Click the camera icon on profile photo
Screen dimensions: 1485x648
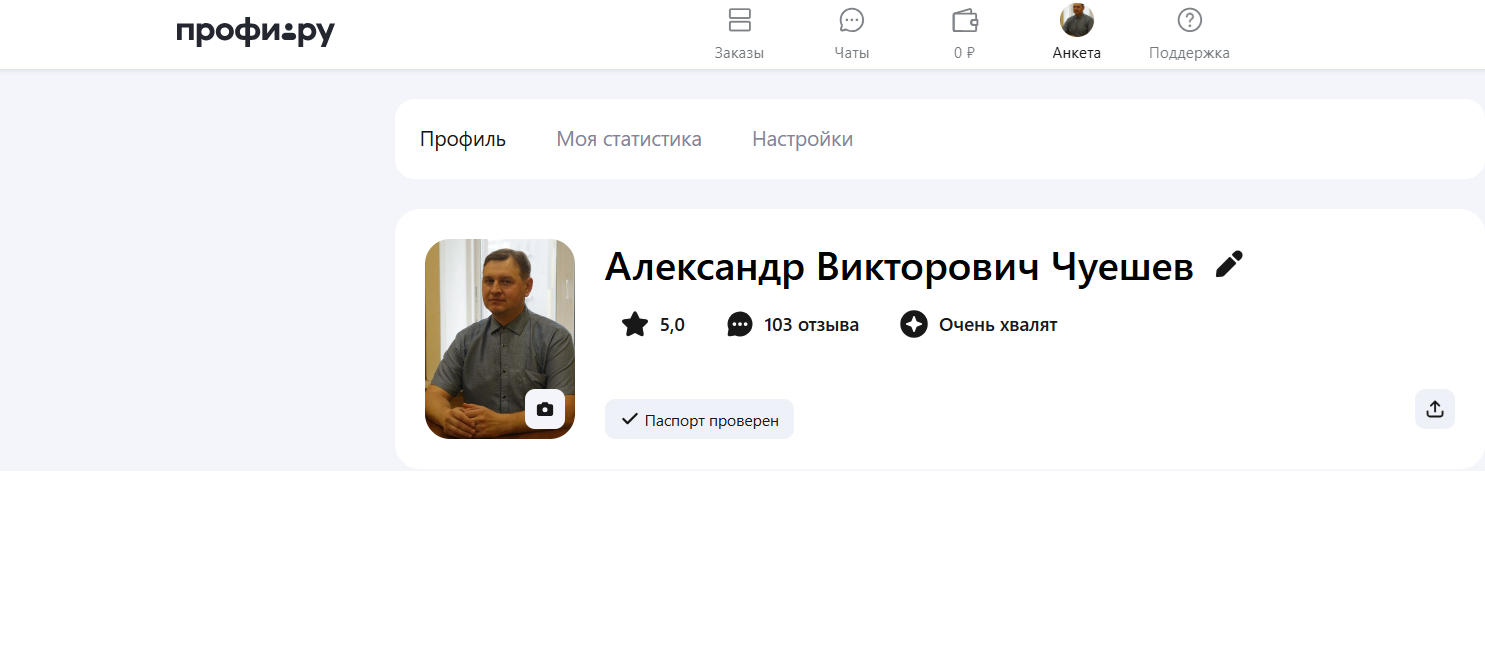point(545,409)
